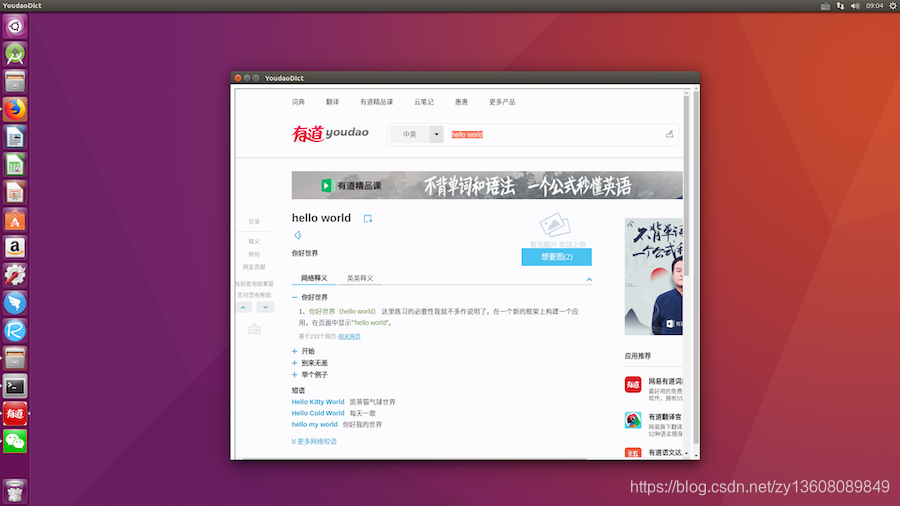The height and width of the screenshot is (506, 900).
Task: Click the image upload placeholder icon
Action: point(554,225)
